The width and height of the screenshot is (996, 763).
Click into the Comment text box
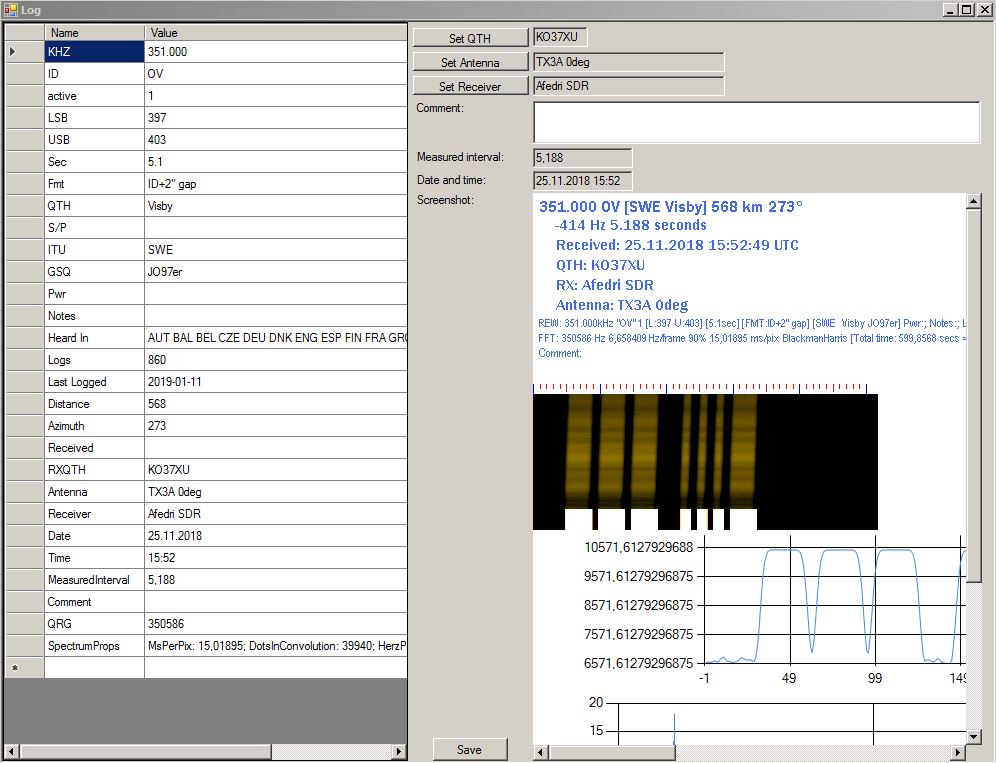(x=757, y=122)
